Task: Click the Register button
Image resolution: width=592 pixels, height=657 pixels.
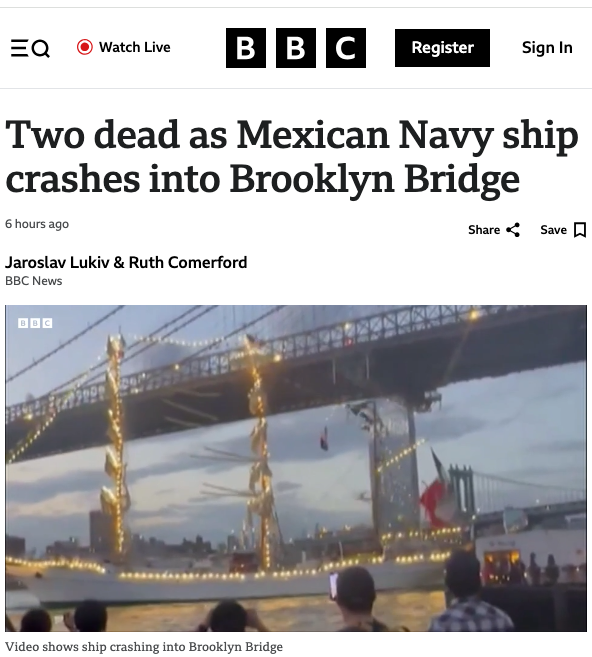Action: [x=442, y=48]
